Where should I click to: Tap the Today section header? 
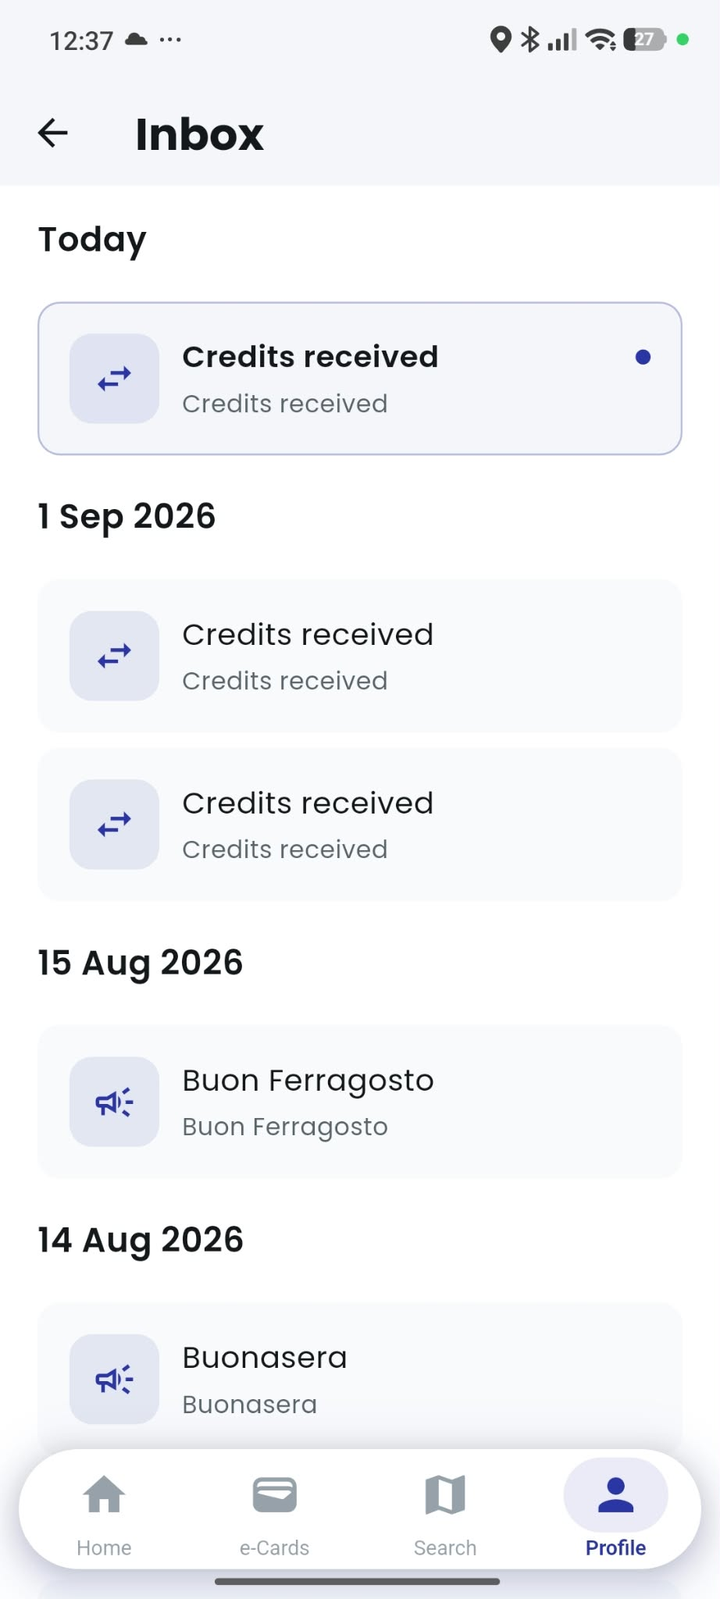click(x=92, y=240)
